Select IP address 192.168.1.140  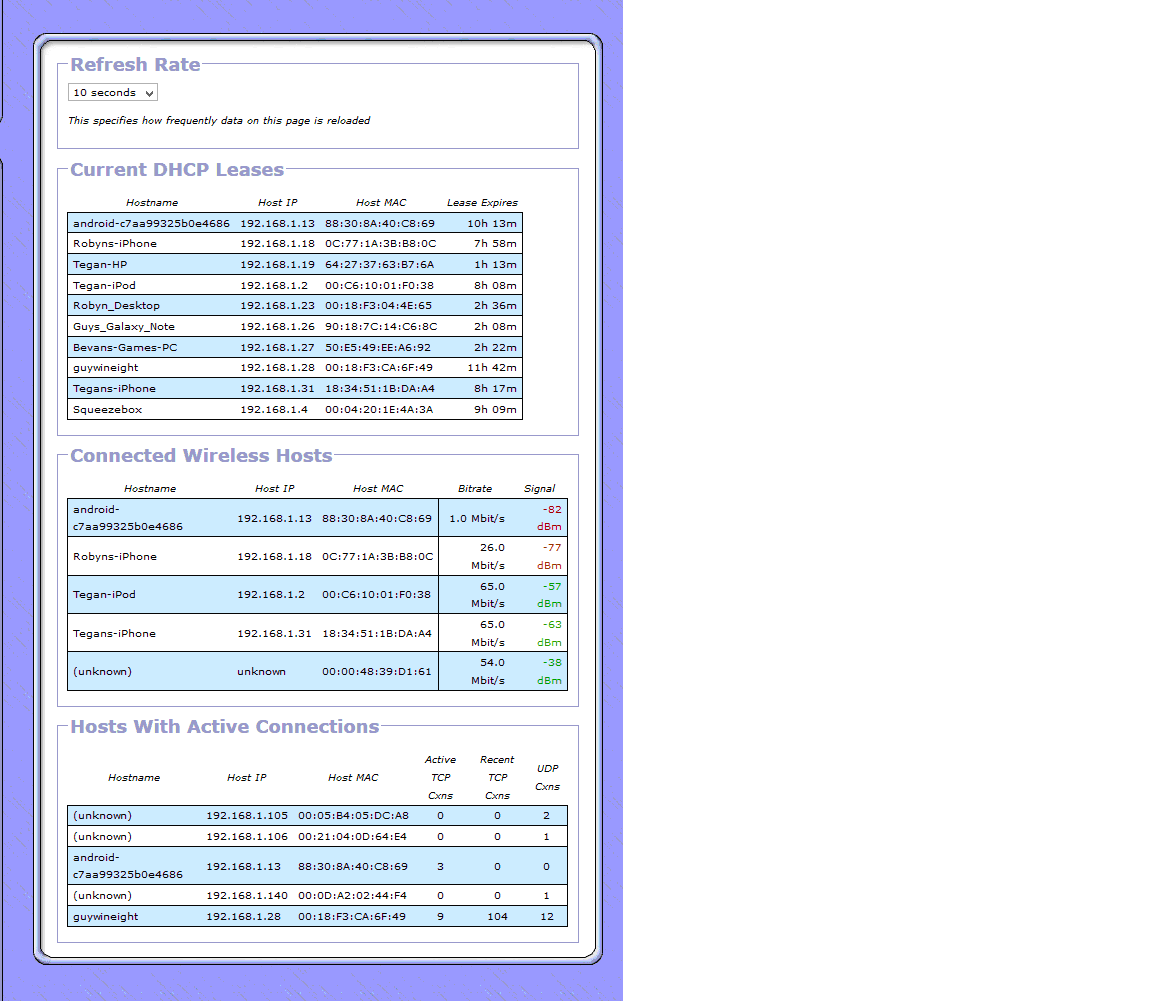(x=247, y=896)
